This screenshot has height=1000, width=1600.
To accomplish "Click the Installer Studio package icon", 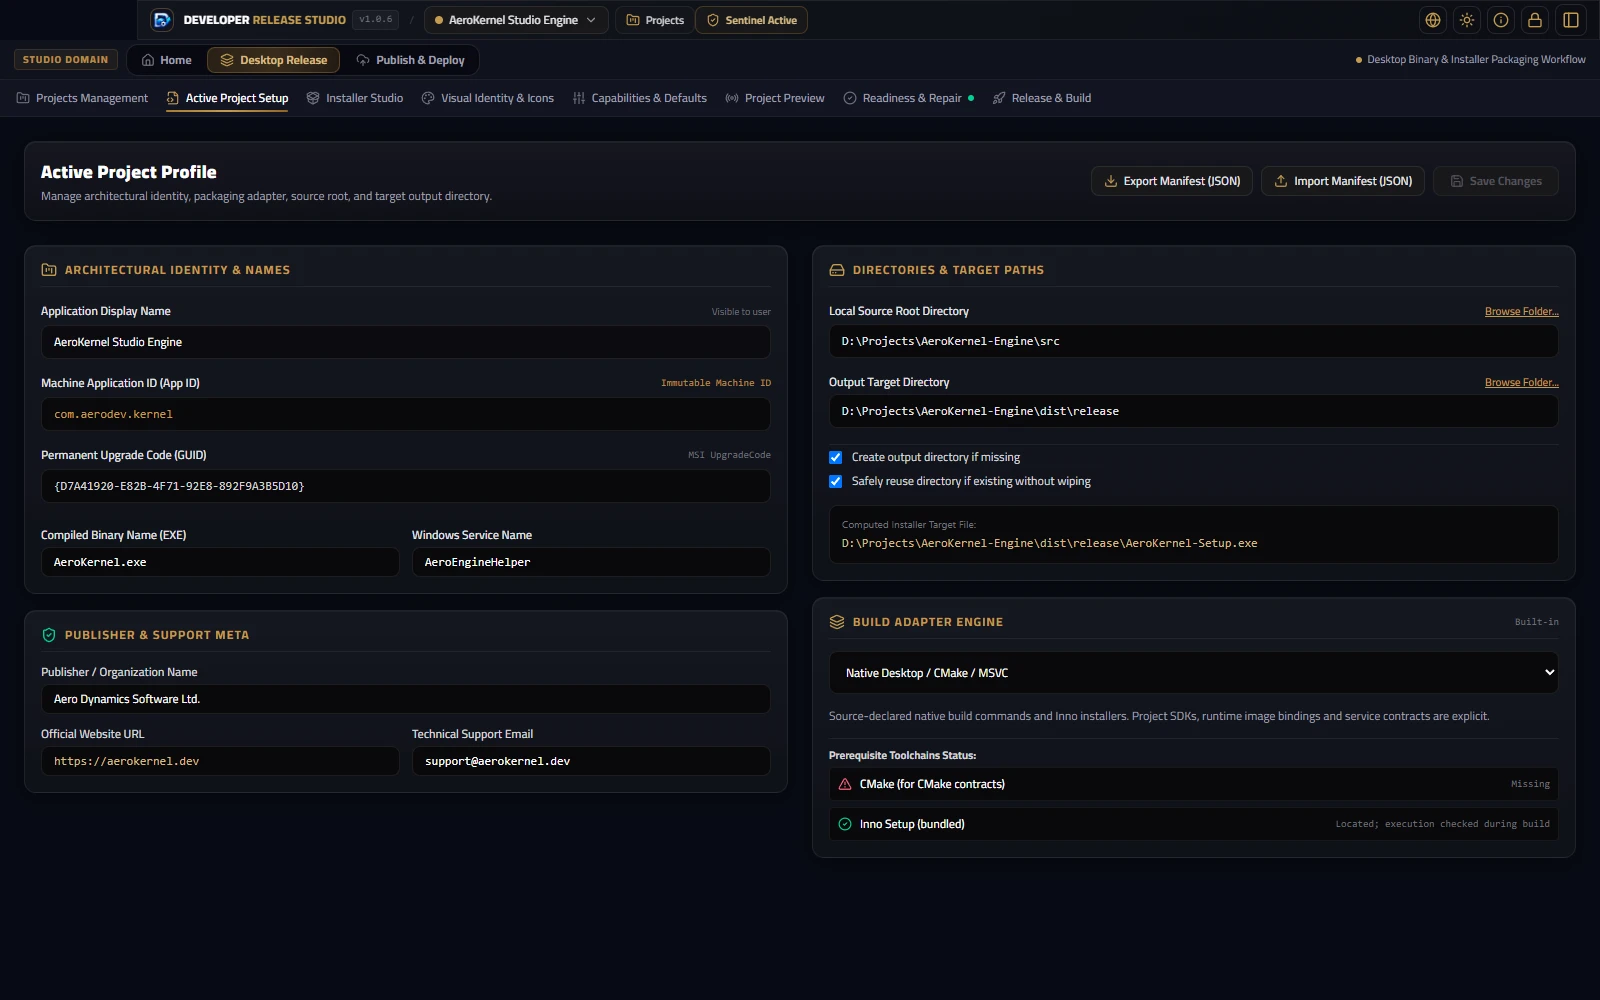I will [313, 98].
